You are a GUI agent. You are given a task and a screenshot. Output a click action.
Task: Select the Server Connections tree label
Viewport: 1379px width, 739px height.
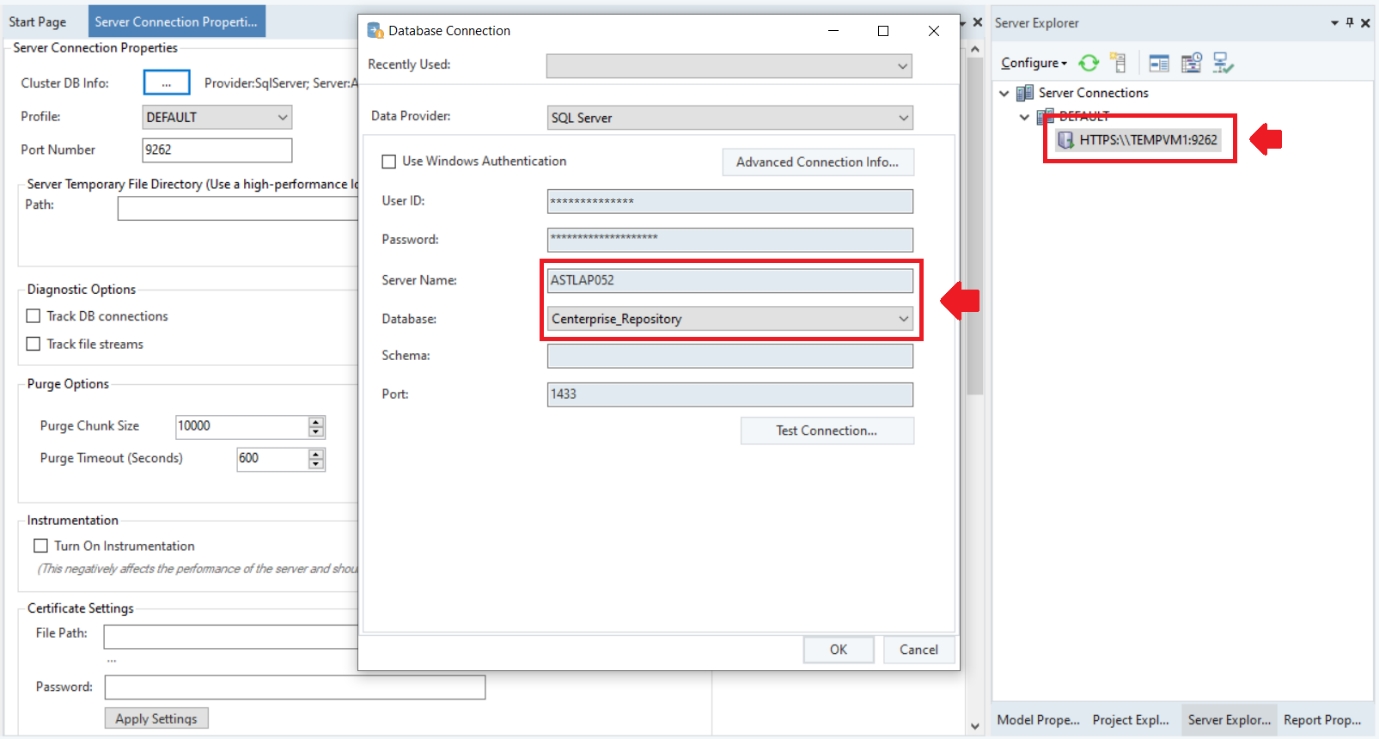pyautogui.click(x=1093, y=93)
